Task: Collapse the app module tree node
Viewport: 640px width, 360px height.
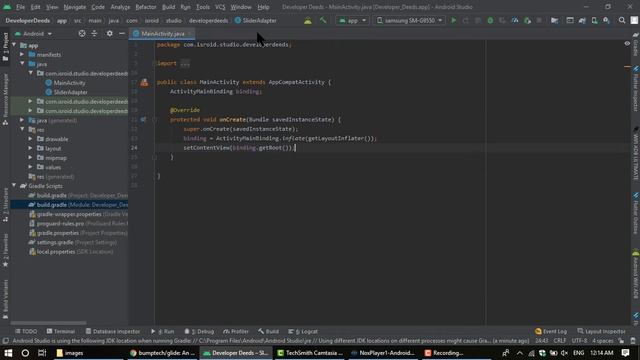Action: [14, 45]
